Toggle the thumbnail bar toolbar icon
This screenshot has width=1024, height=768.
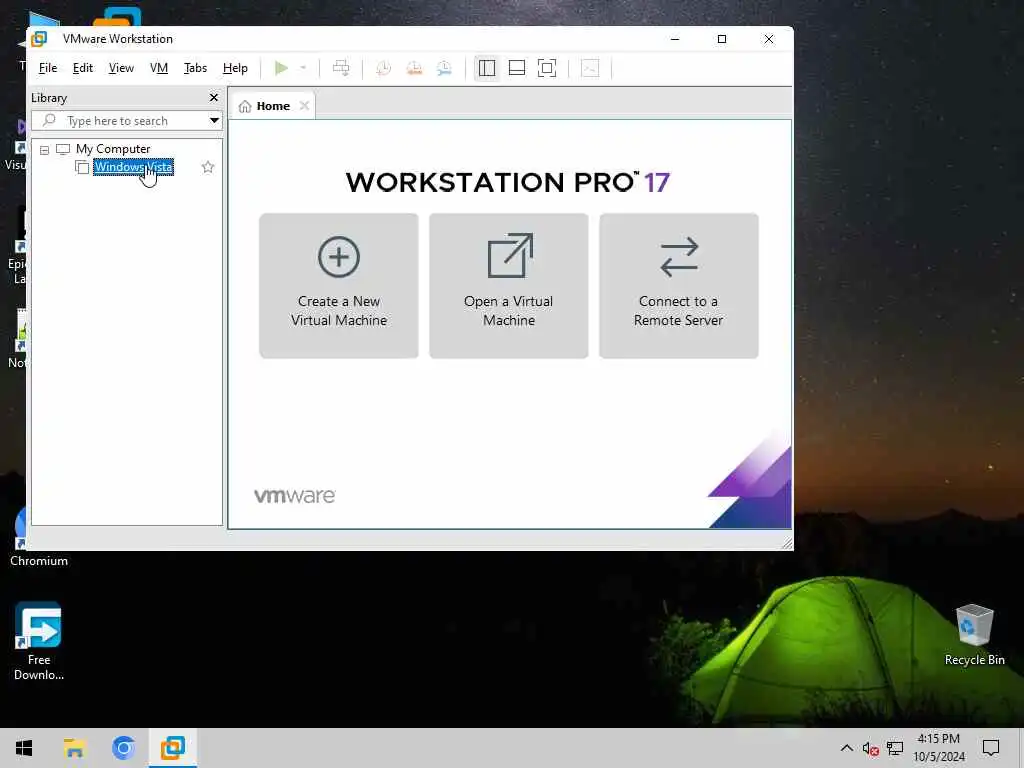click(517, 68)
